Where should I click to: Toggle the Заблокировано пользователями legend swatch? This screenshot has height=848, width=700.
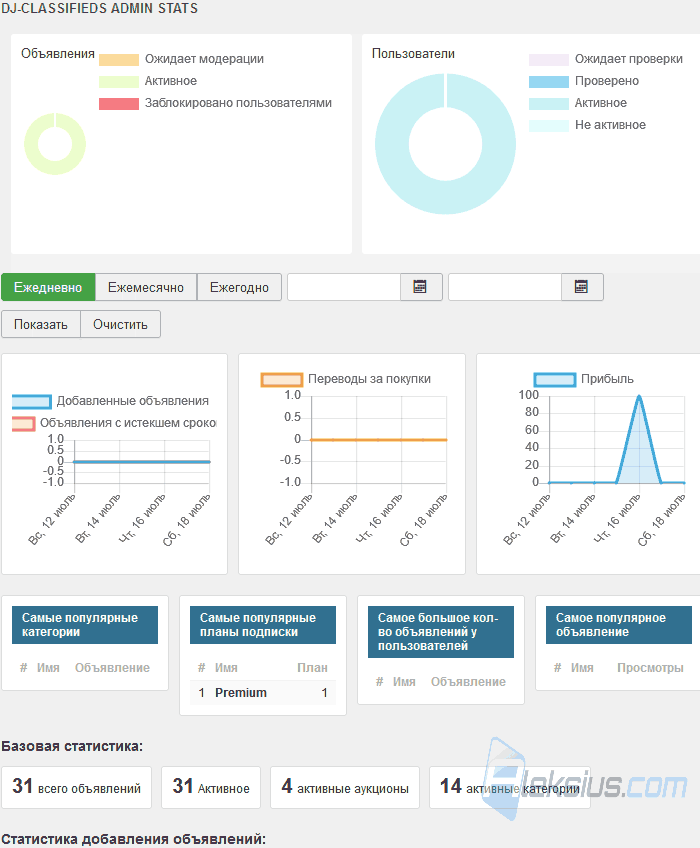point(119,104)
